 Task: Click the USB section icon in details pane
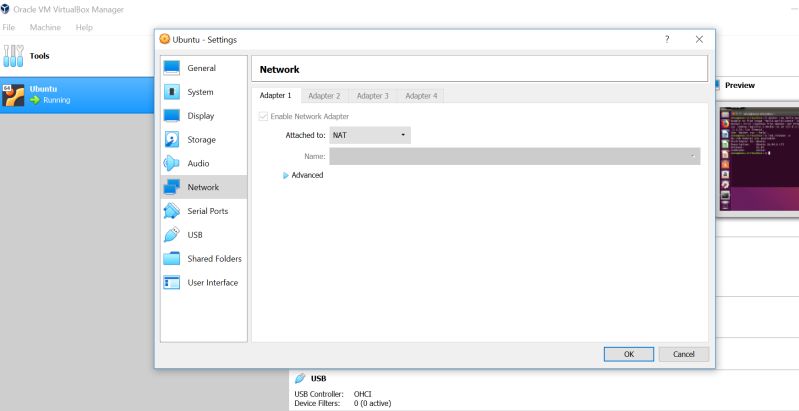click(x=300, y=378)
